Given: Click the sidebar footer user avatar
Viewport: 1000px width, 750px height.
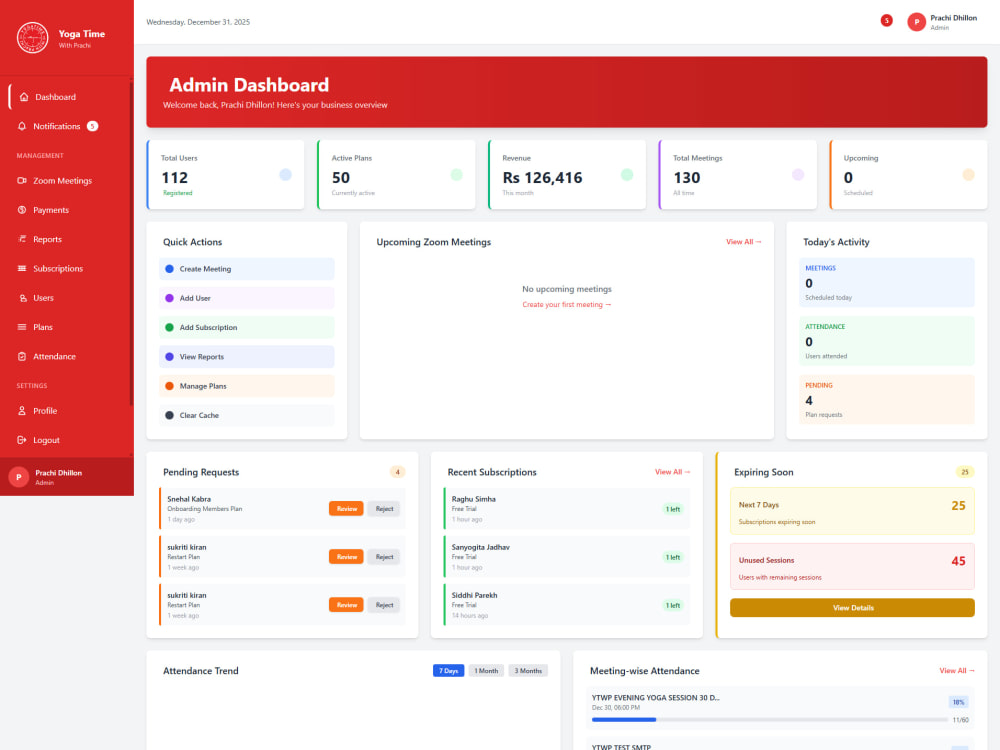Looking at the screenshot, I should [x=18, y=477].
